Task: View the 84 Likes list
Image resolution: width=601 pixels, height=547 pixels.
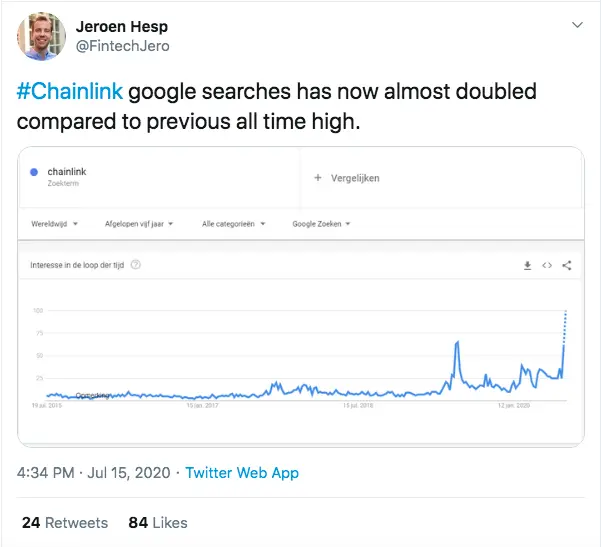Action: click(158, 522)
